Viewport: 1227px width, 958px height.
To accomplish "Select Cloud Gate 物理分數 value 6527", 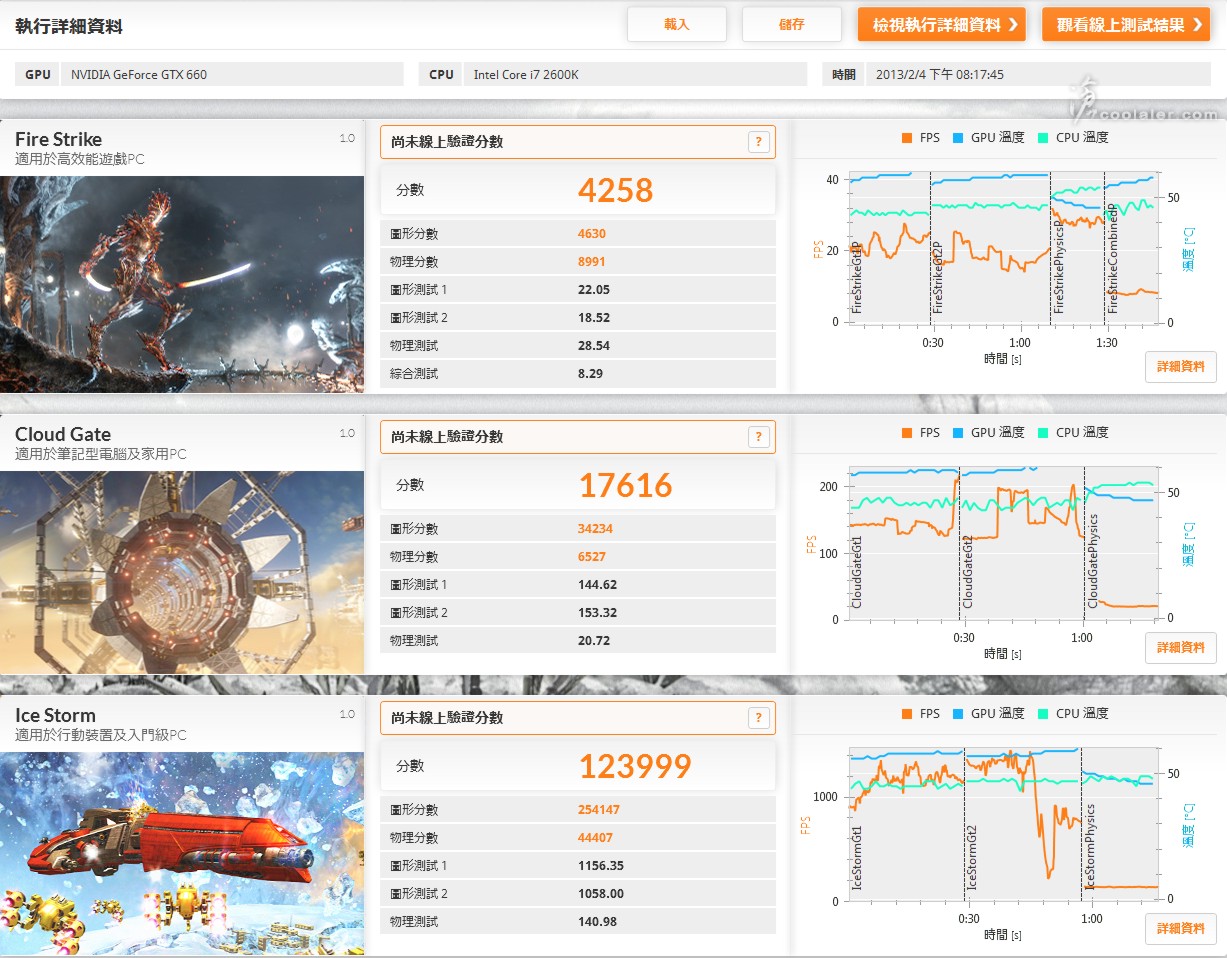I will click(x=592, y=557).
